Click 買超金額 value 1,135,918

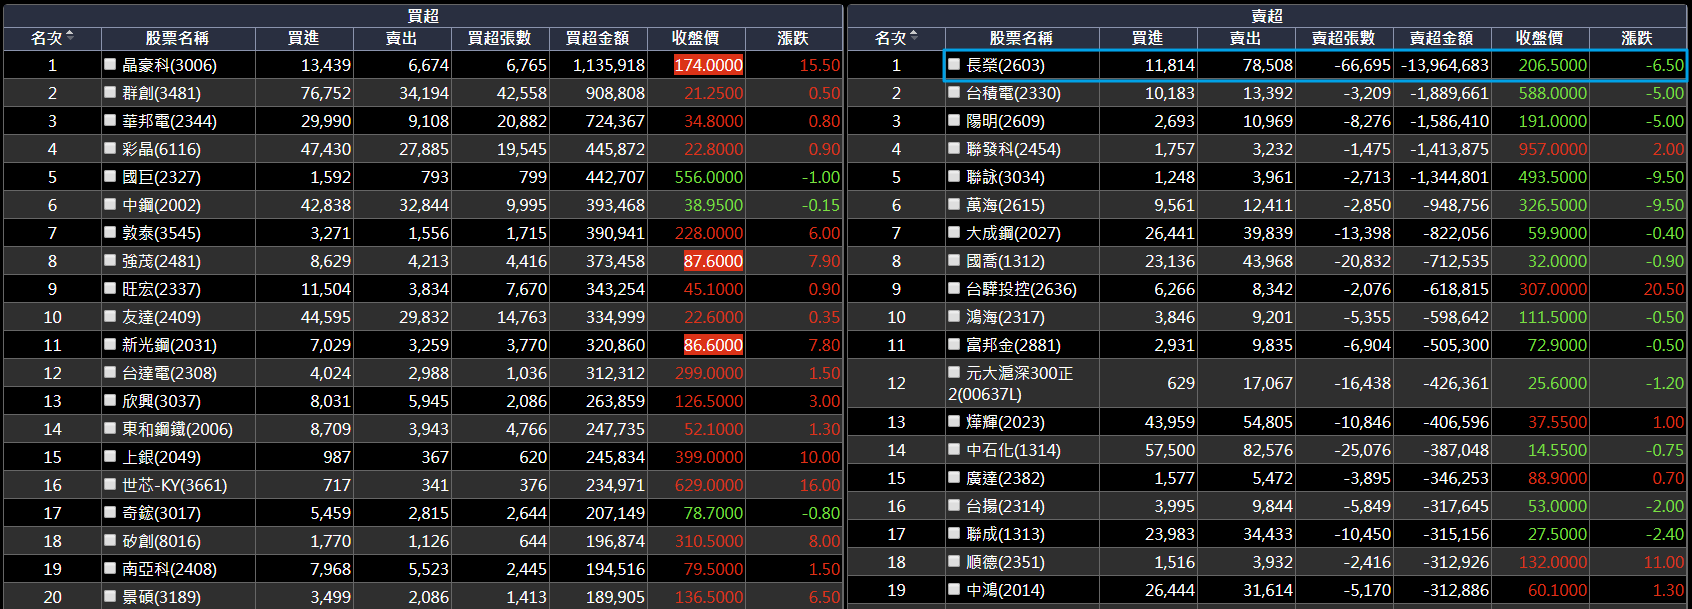[x=609, y=65]
